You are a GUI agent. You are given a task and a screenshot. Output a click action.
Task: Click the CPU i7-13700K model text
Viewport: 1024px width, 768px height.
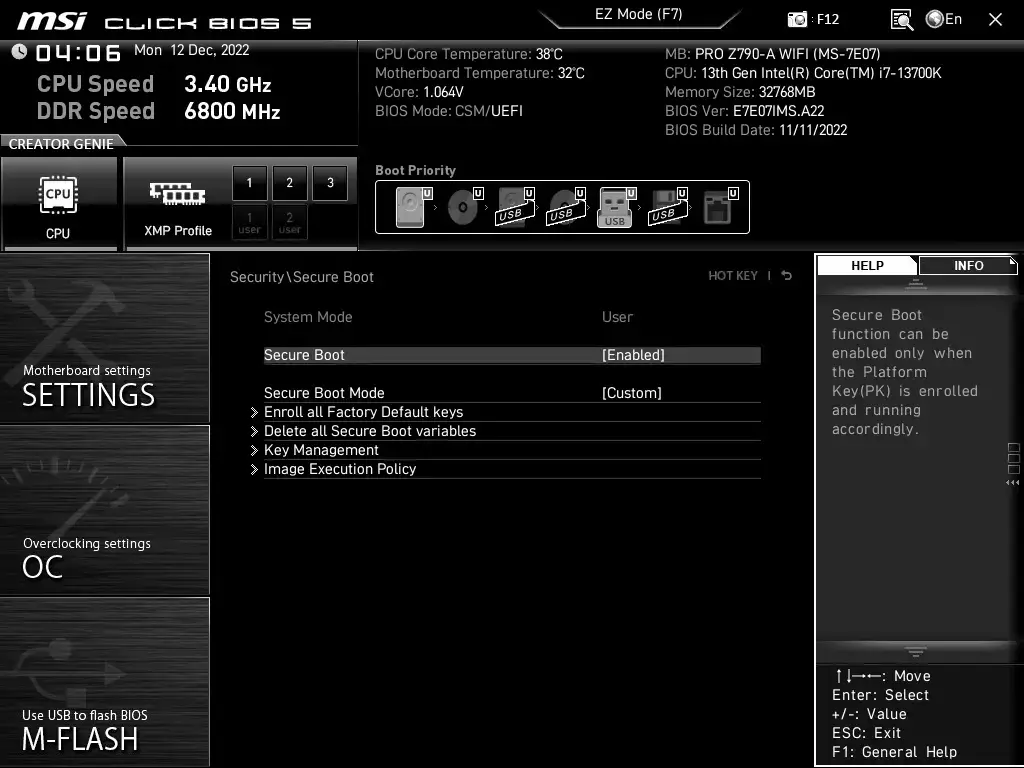(x=803, y=73)
